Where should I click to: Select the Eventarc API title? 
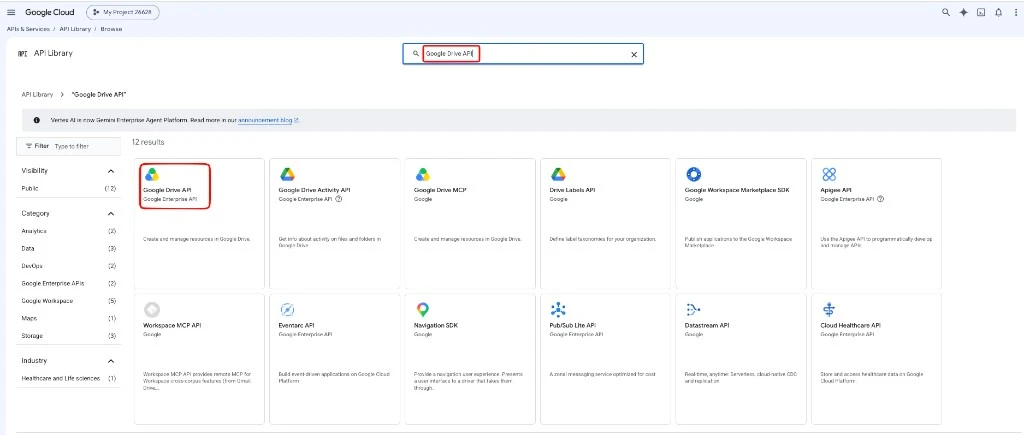(x=296, y=325)
